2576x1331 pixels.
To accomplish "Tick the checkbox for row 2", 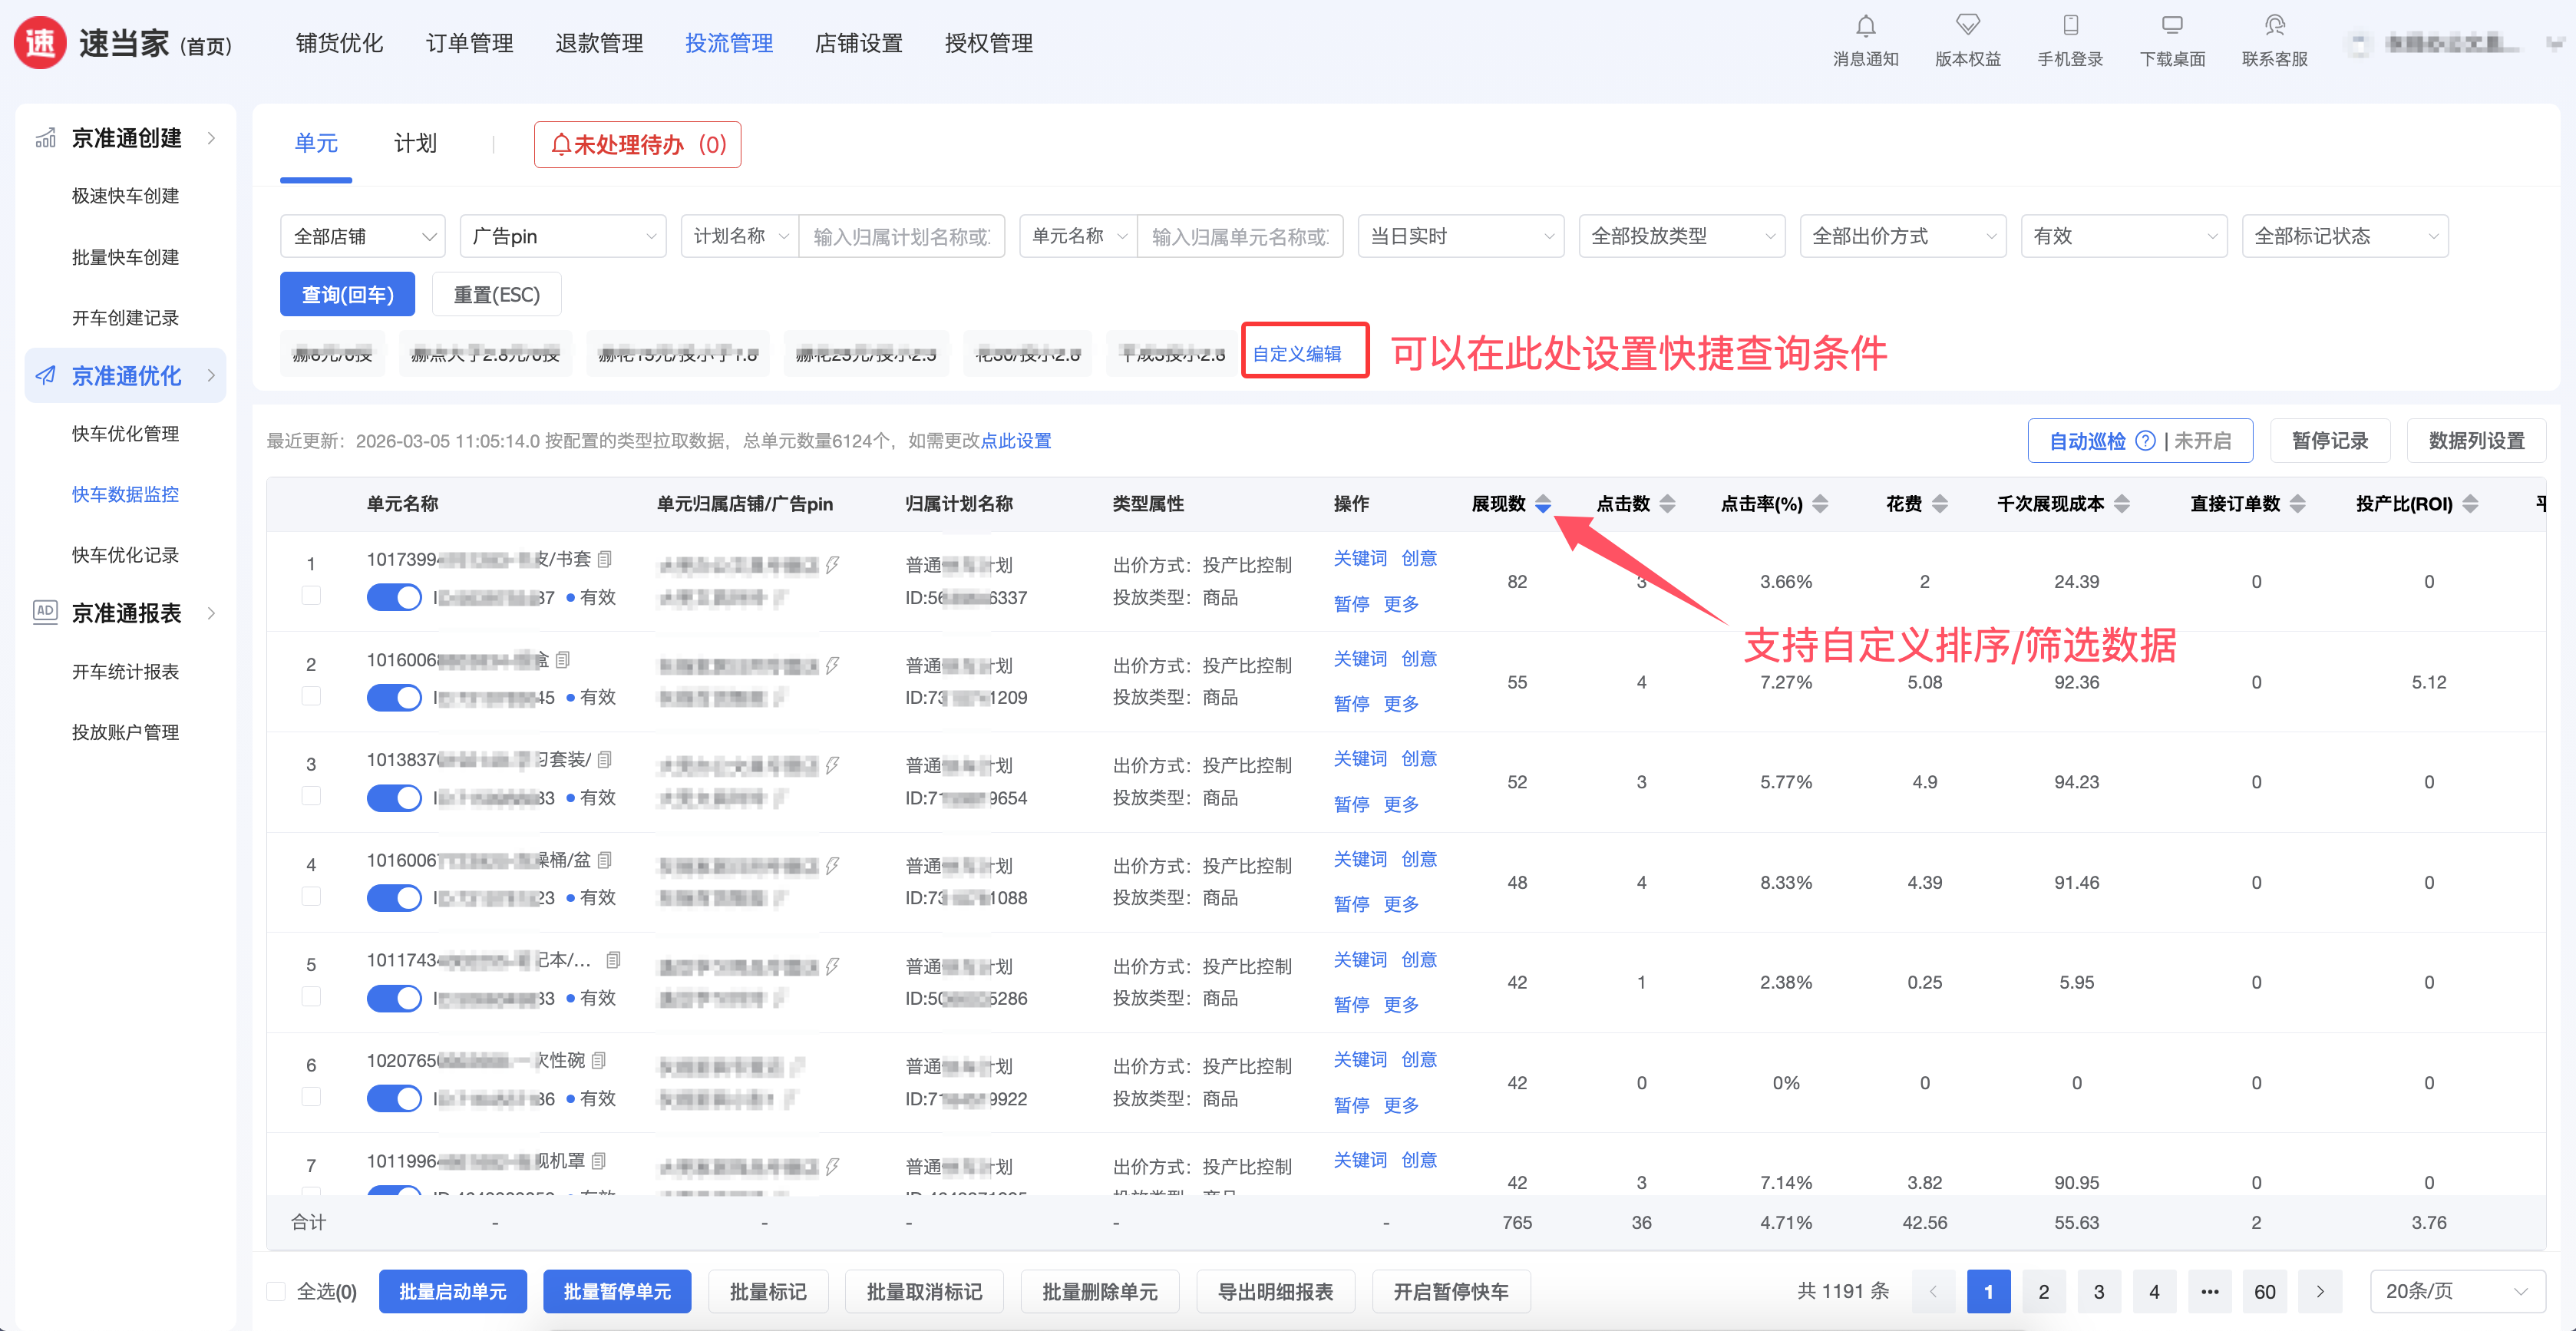I will coord(311,696).
